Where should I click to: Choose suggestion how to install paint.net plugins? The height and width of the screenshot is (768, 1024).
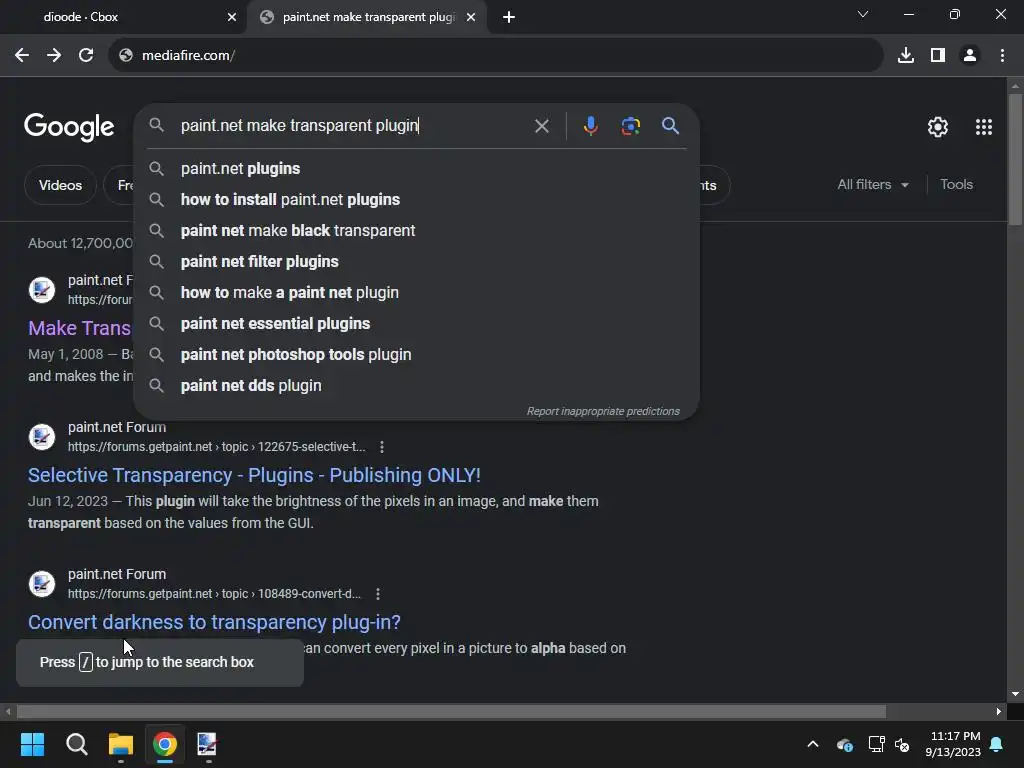tap(417, 200)
